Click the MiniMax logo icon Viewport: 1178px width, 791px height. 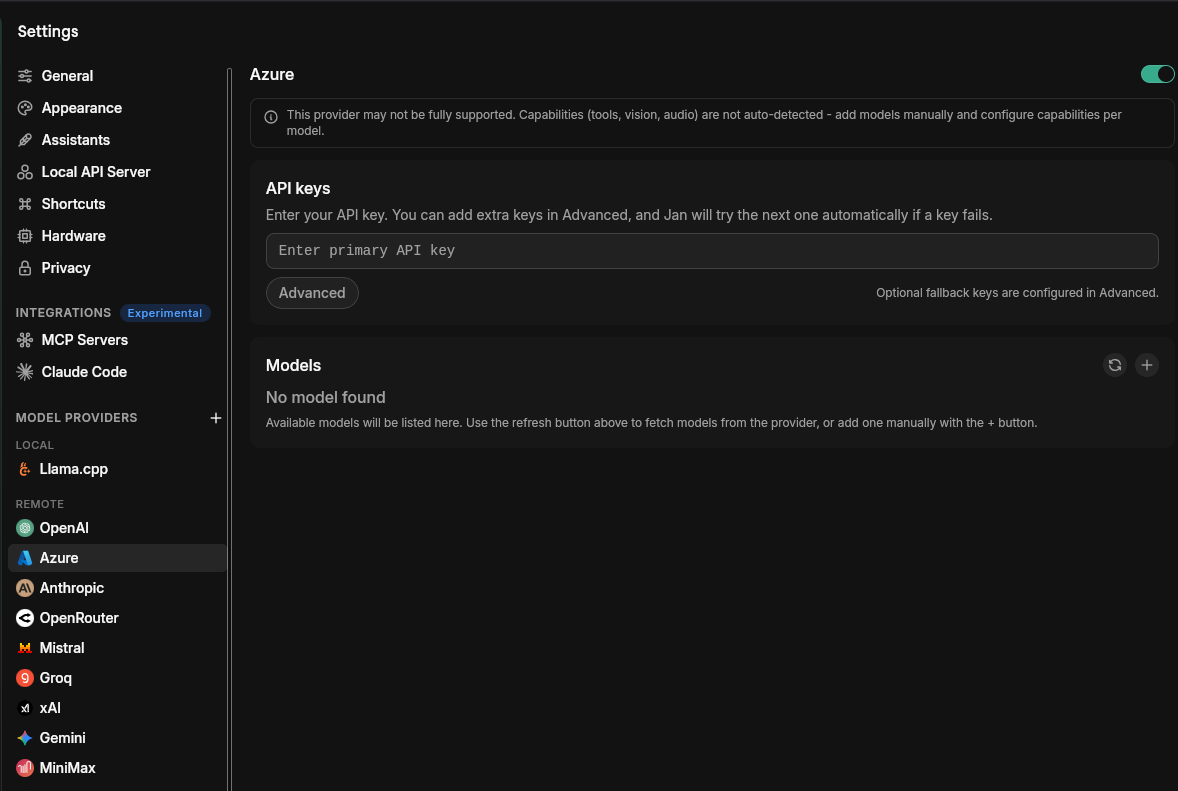click(25, 768)
